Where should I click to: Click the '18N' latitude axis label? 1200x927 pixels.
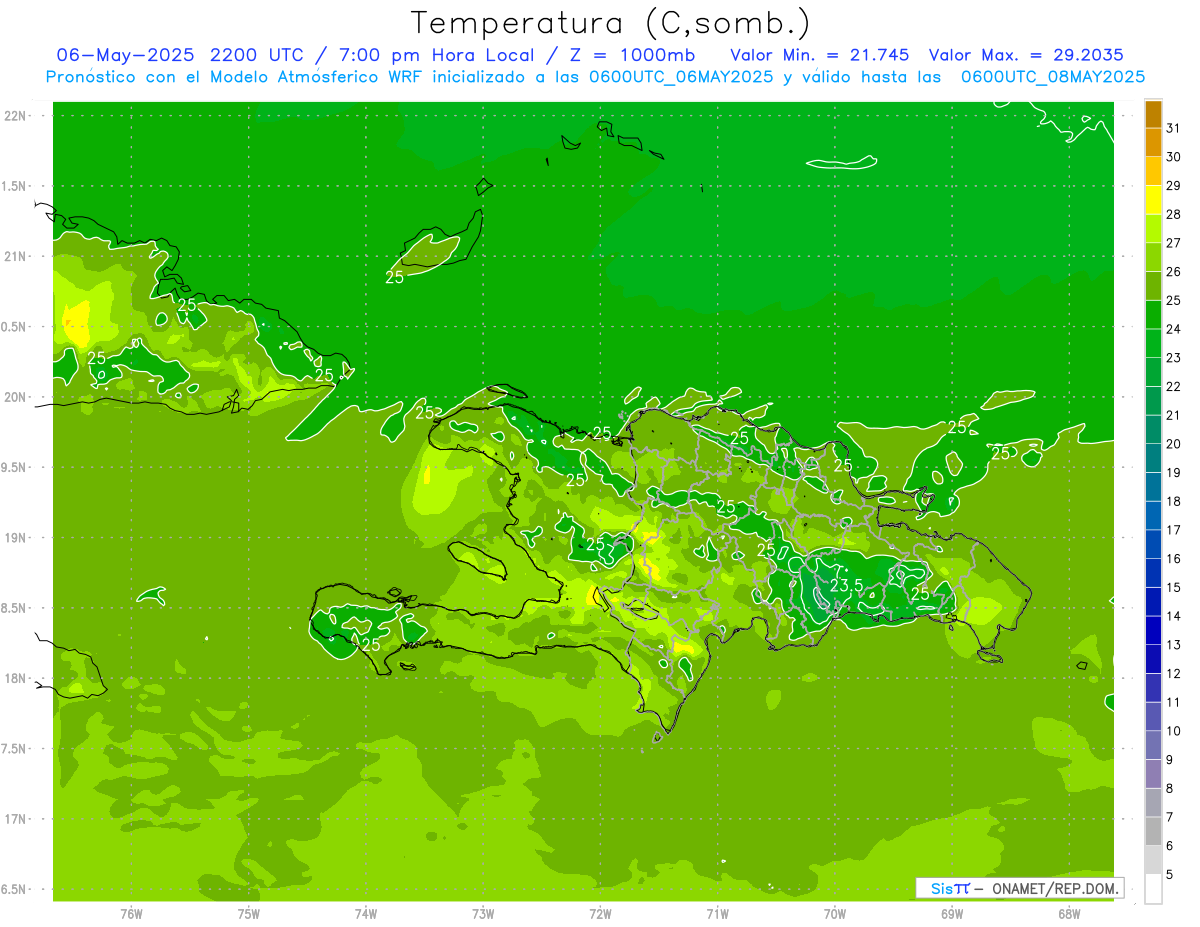[15, 678]
